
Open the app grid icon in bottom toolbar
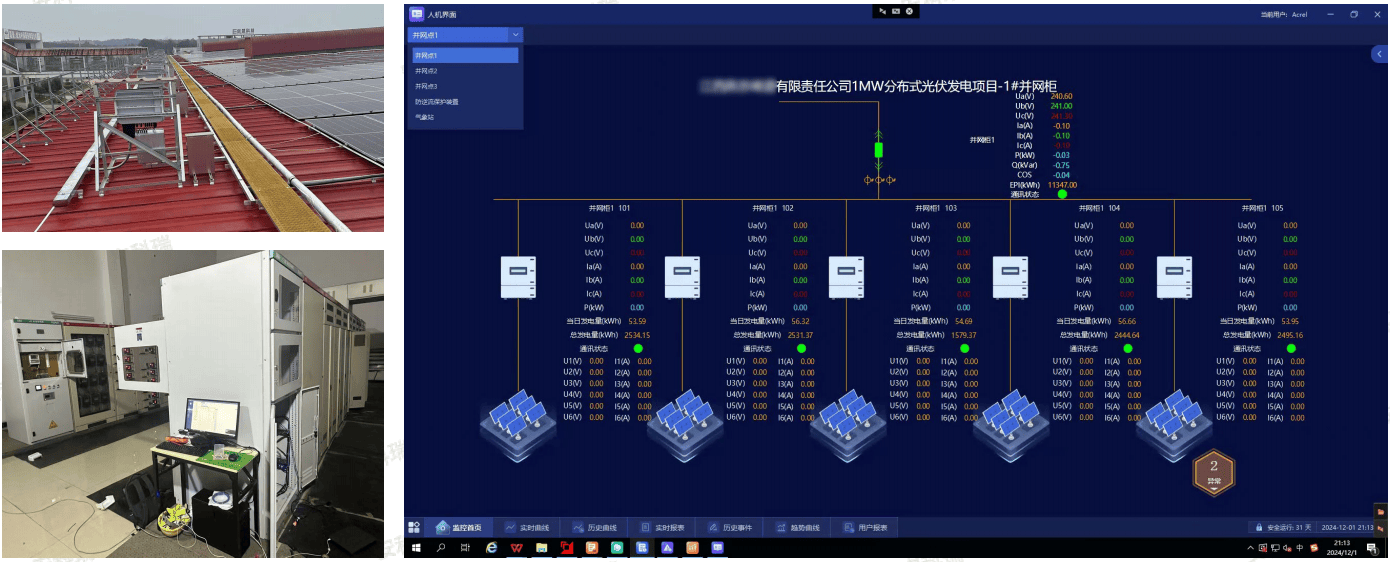[x=414, y=527]
